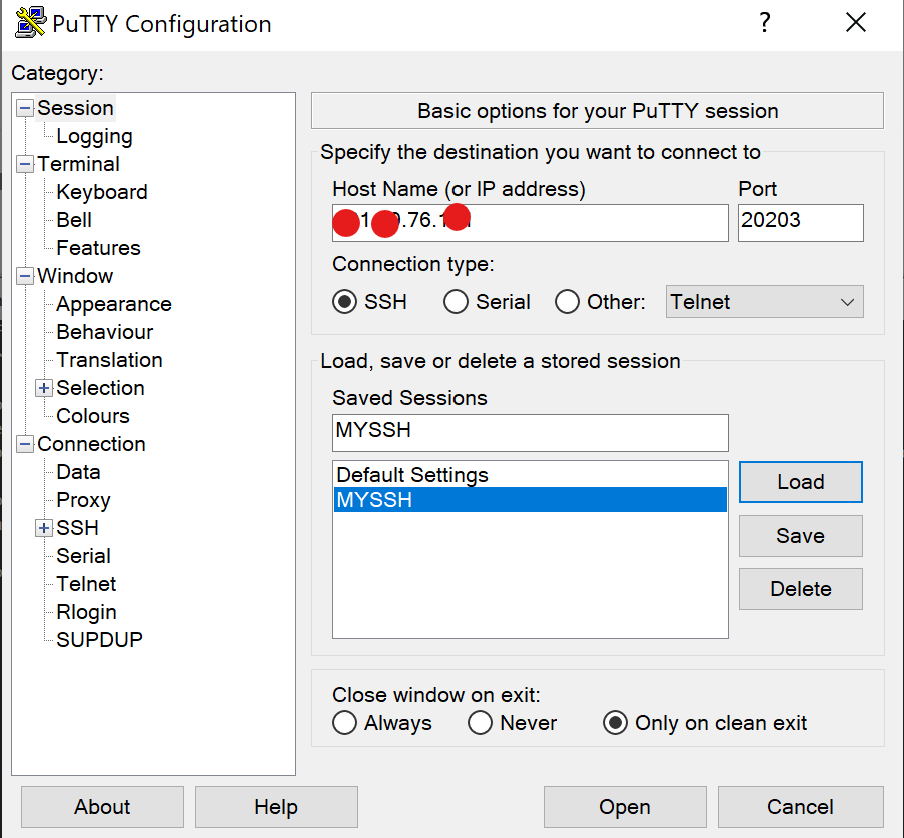
Task: Expand the SSH tree node
Action: click(x=44, y=527)
